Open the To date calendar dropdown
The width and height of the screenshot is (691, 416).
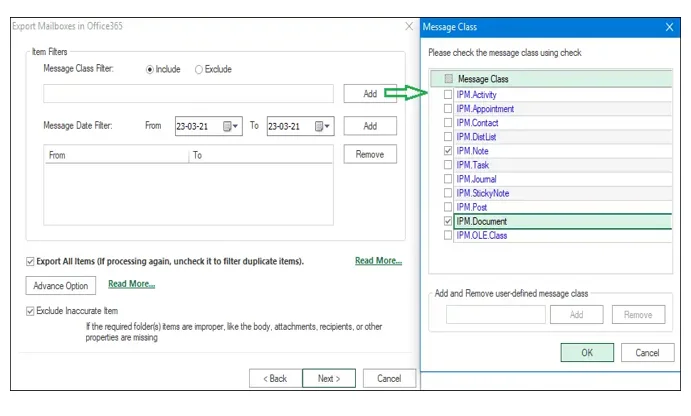point(327,126)
